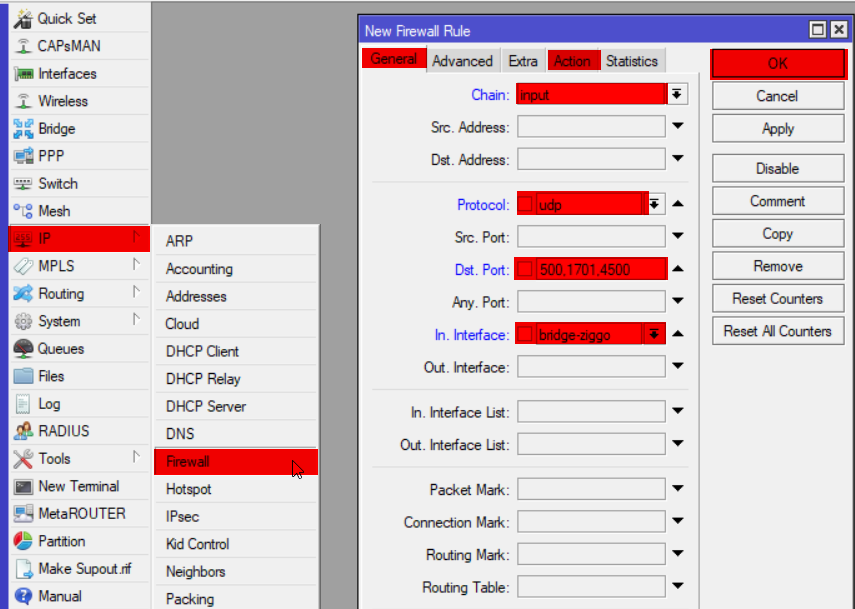Toggle the Protocol invert checkbox
The width and height of the screenshot is (855, 609).
coord(525,205)
